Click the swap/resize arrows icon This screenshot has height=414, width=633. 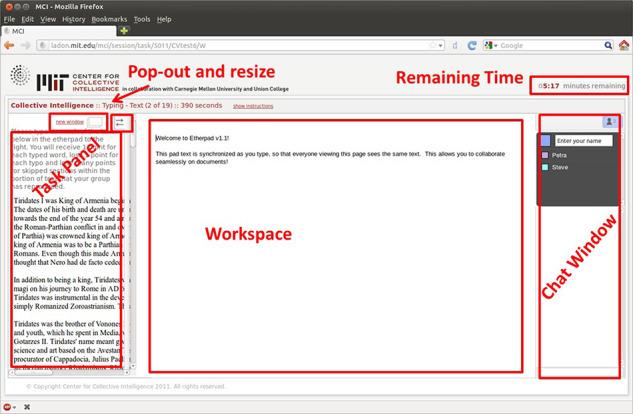120,122
